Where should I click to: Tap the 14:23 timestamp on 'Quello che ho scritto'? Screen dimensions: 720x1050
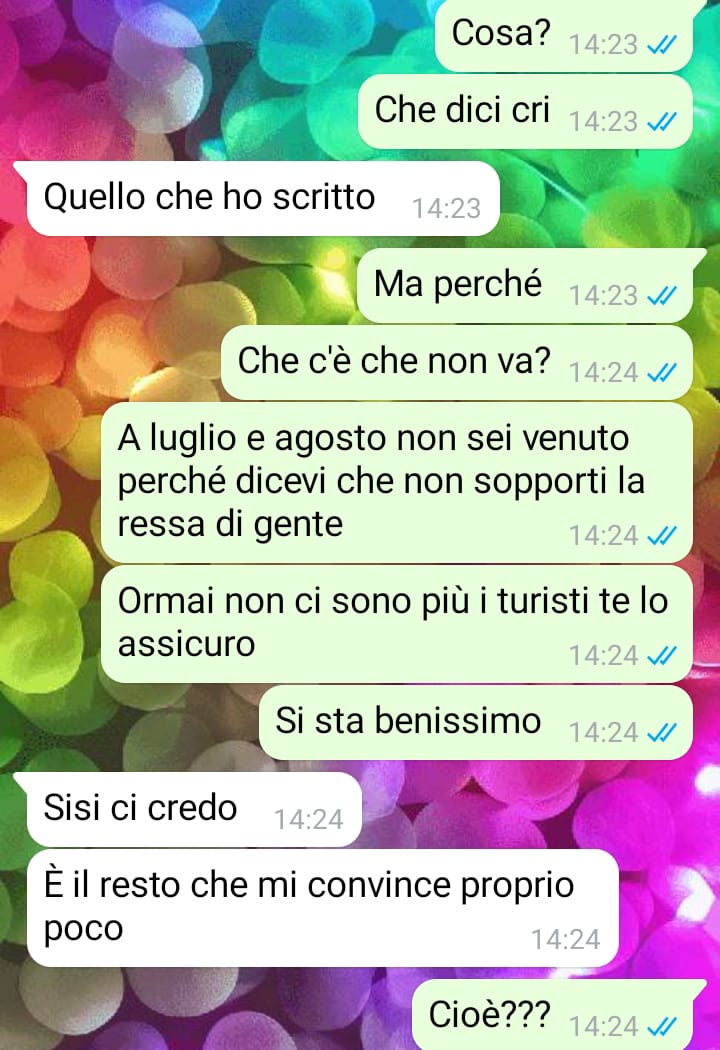pyautogui.click(x=446, y=209)
